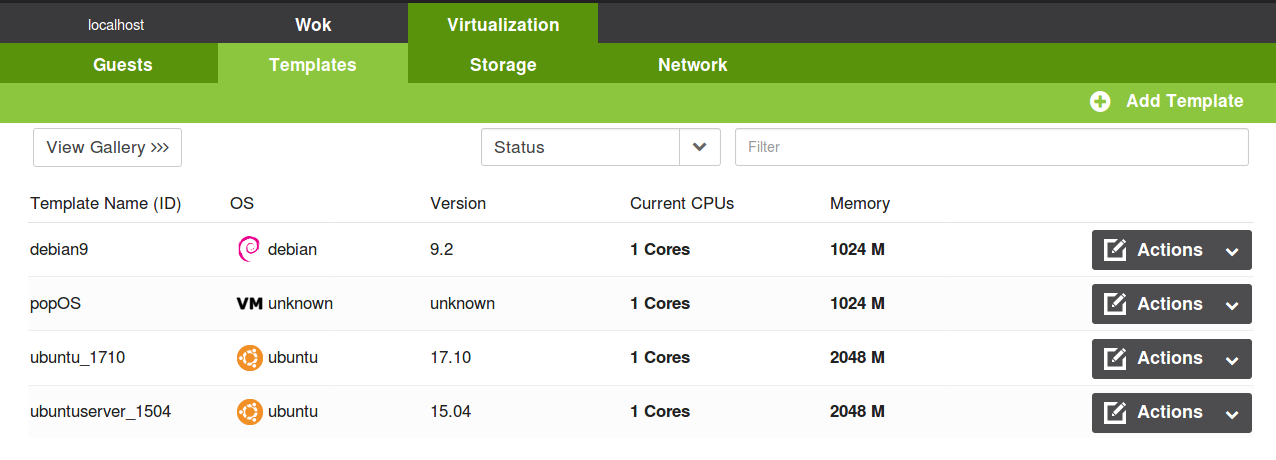Click the edit pencil icon on popOS Actions
This screenshot has width=1276, height=460.
click(1115, 304)
